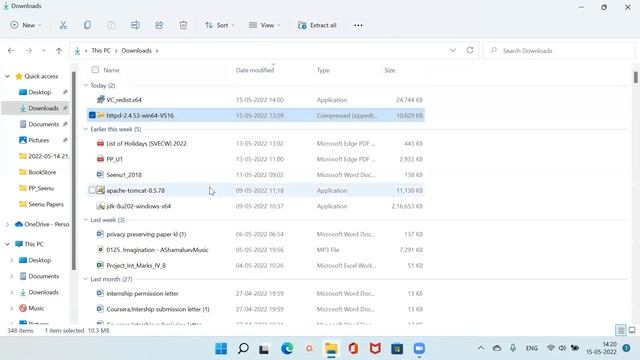Launch Microsoft Edge from taskbar
This screenshot has height=360, width=640.
287,349
